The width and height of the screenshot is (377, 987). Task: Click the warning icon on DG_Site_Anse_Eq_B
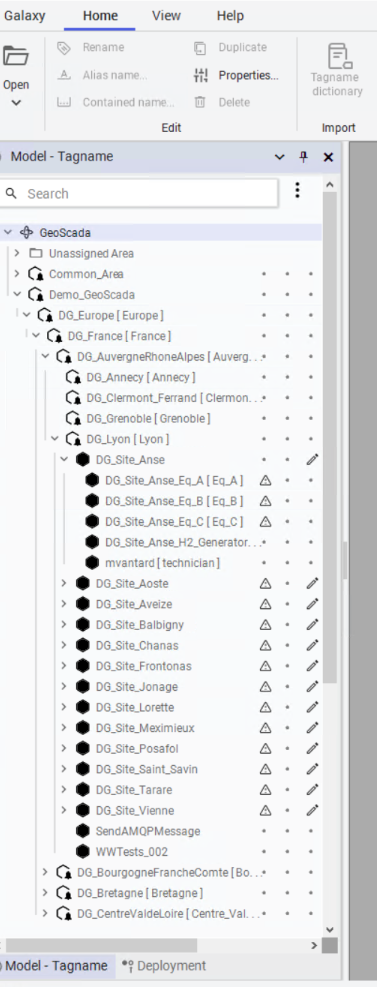click(265, 501)
